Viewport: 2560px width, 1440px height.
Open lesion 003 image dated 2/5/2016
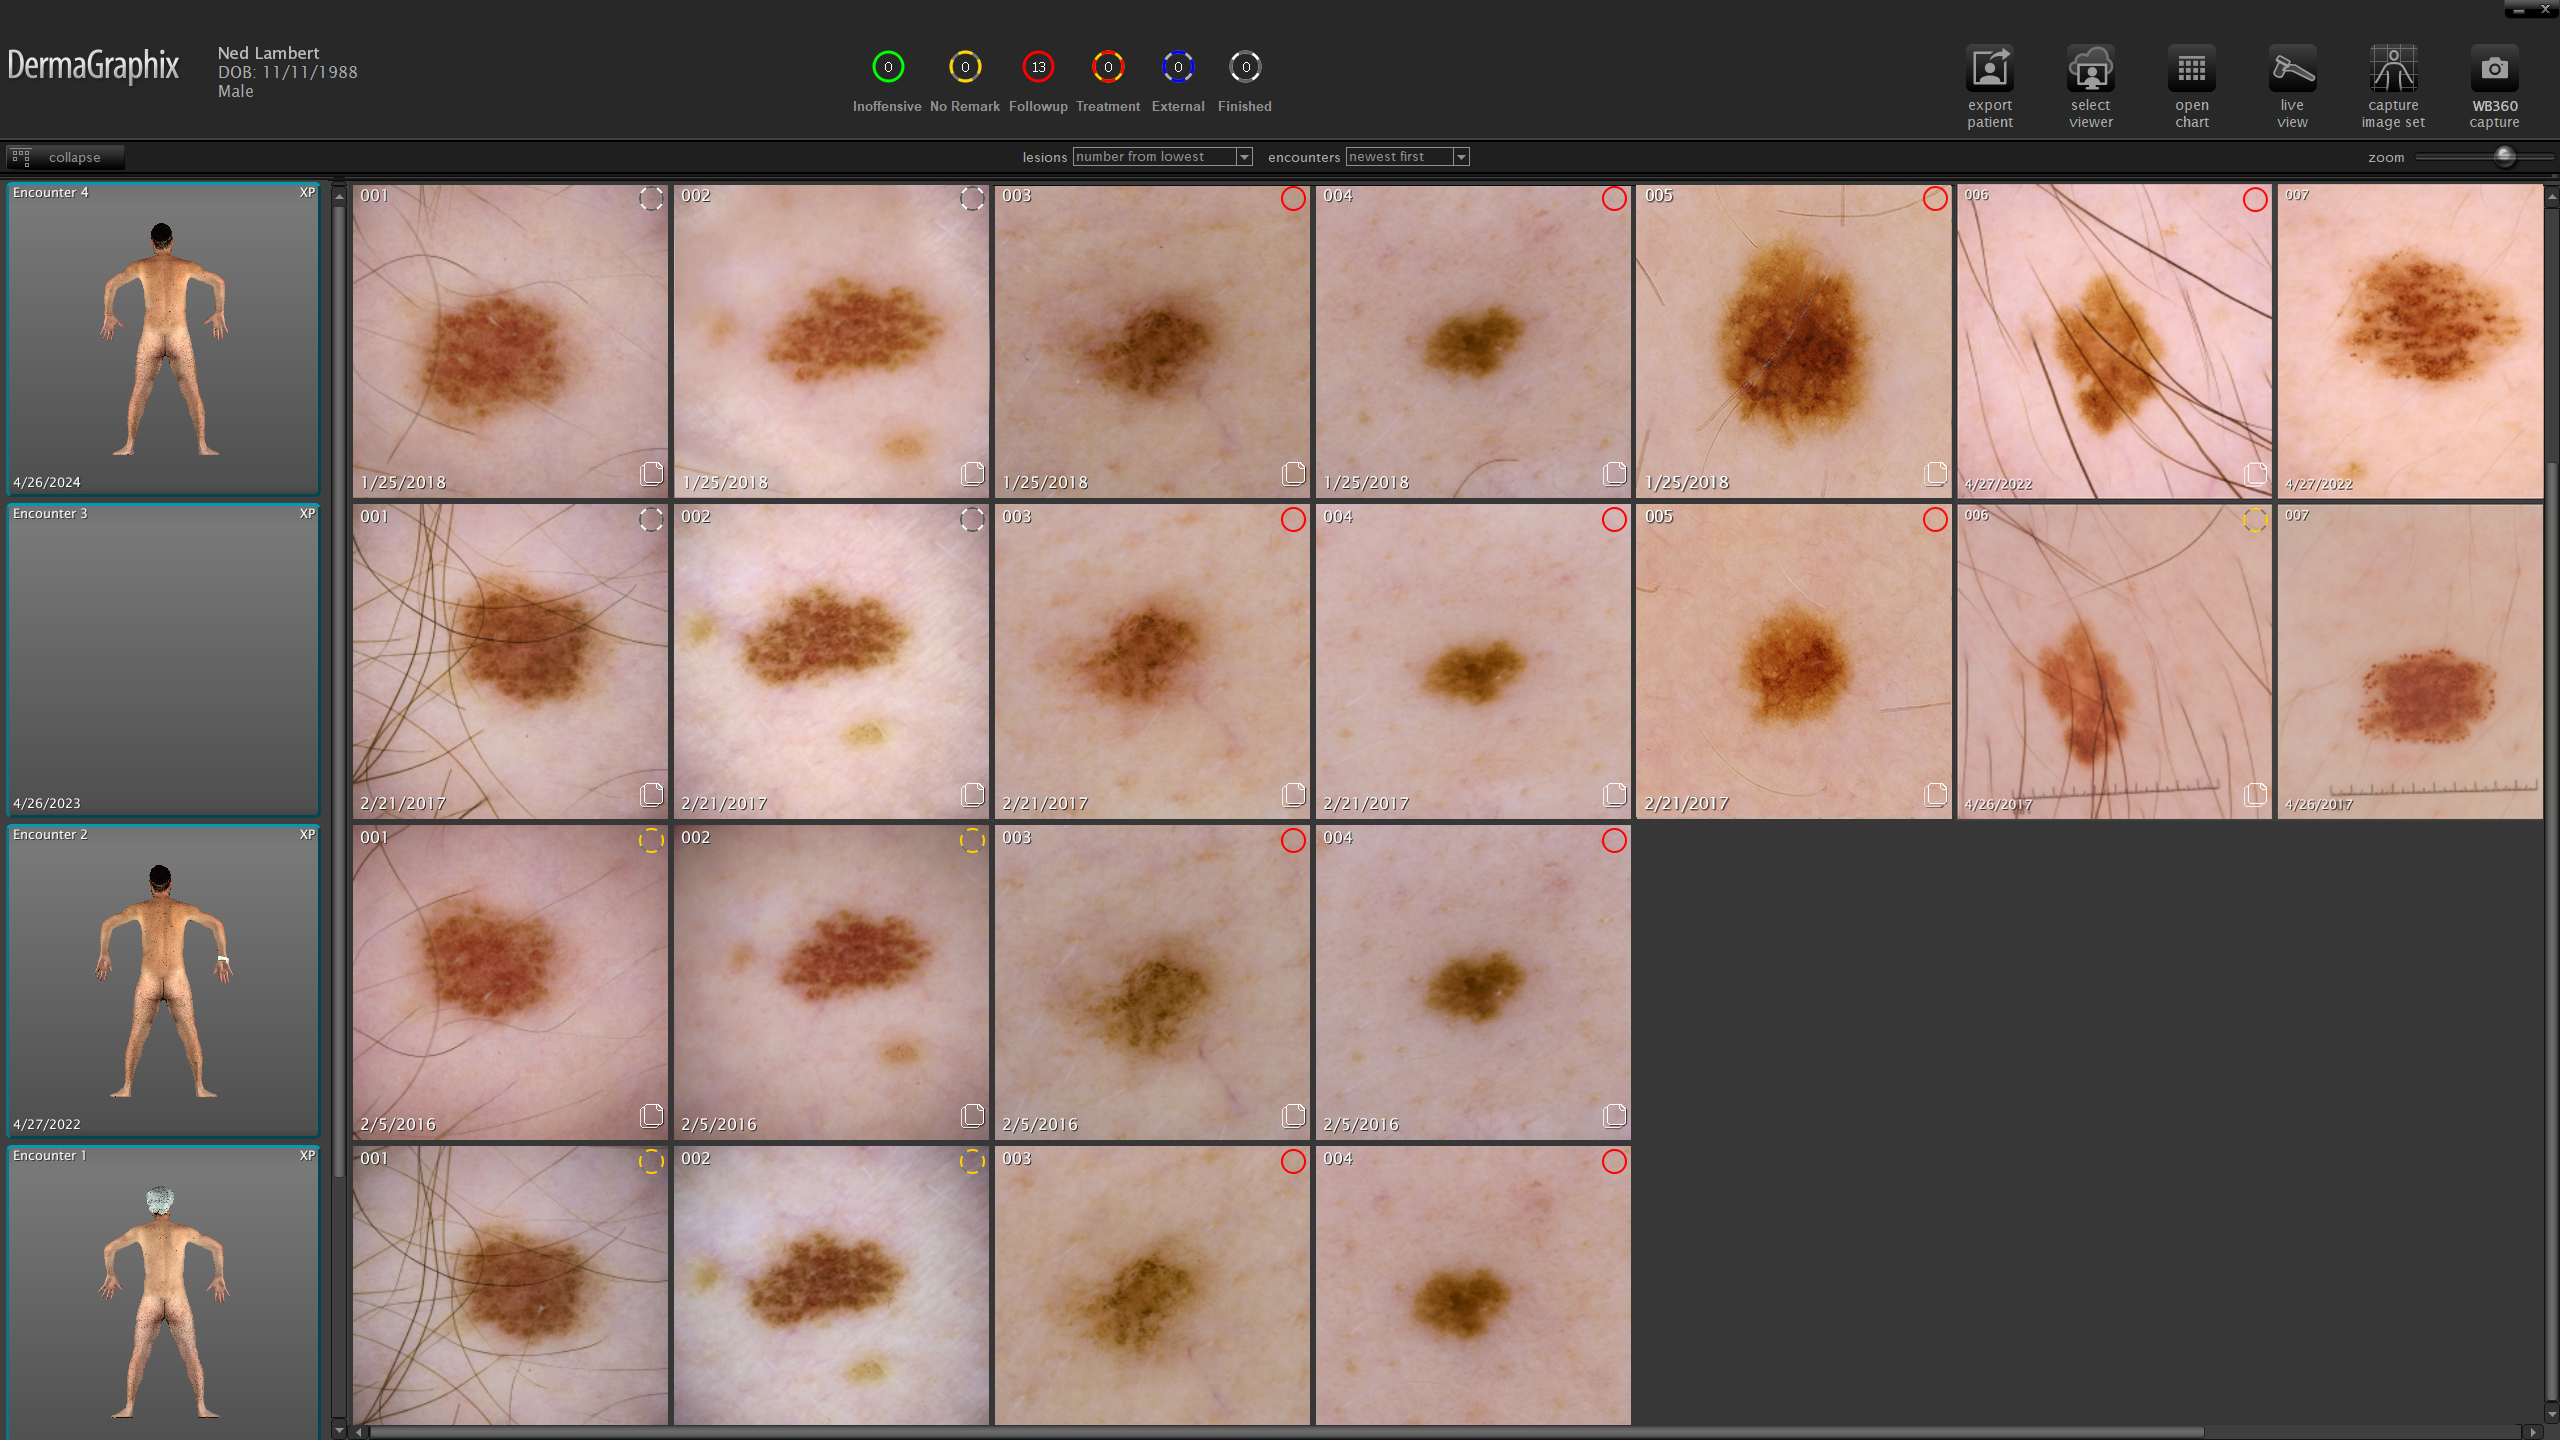(x=1152, y=982)
